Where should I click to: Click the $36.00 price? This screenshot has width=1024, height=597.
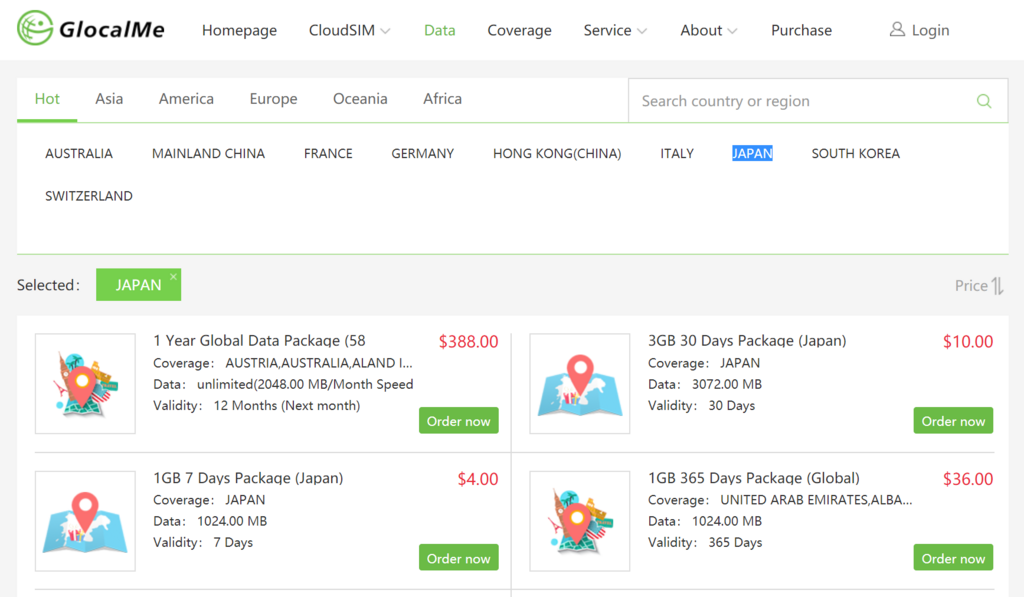(968, 479)
